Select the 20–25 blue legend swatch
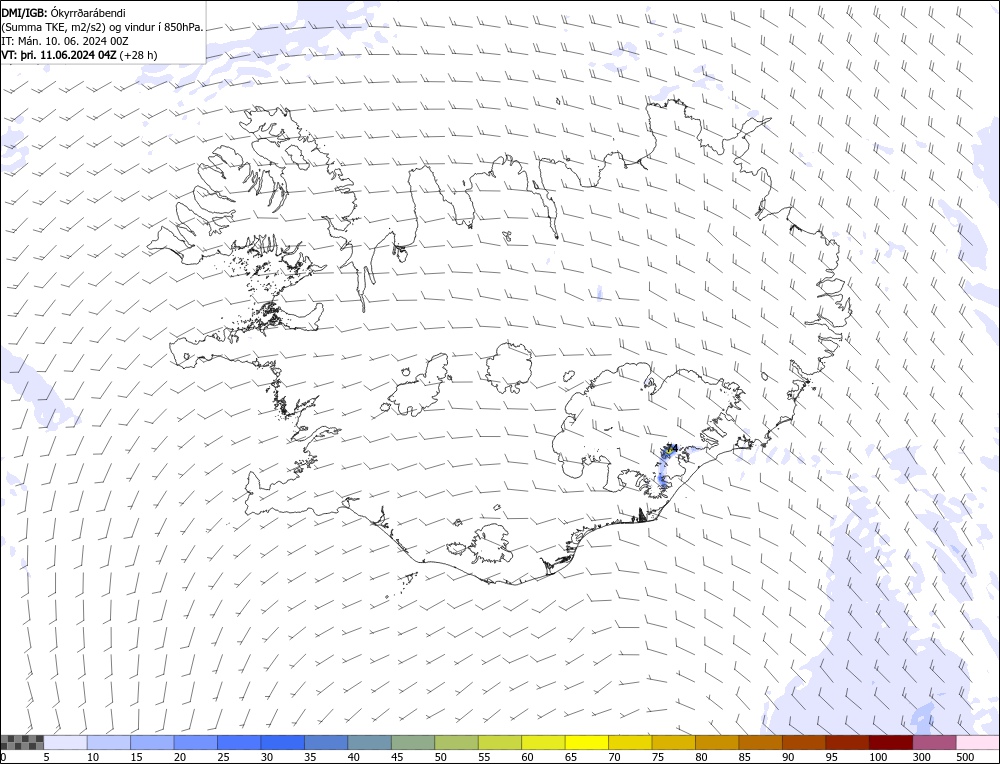Screen dimensions: 1000x764 (196, 742)
